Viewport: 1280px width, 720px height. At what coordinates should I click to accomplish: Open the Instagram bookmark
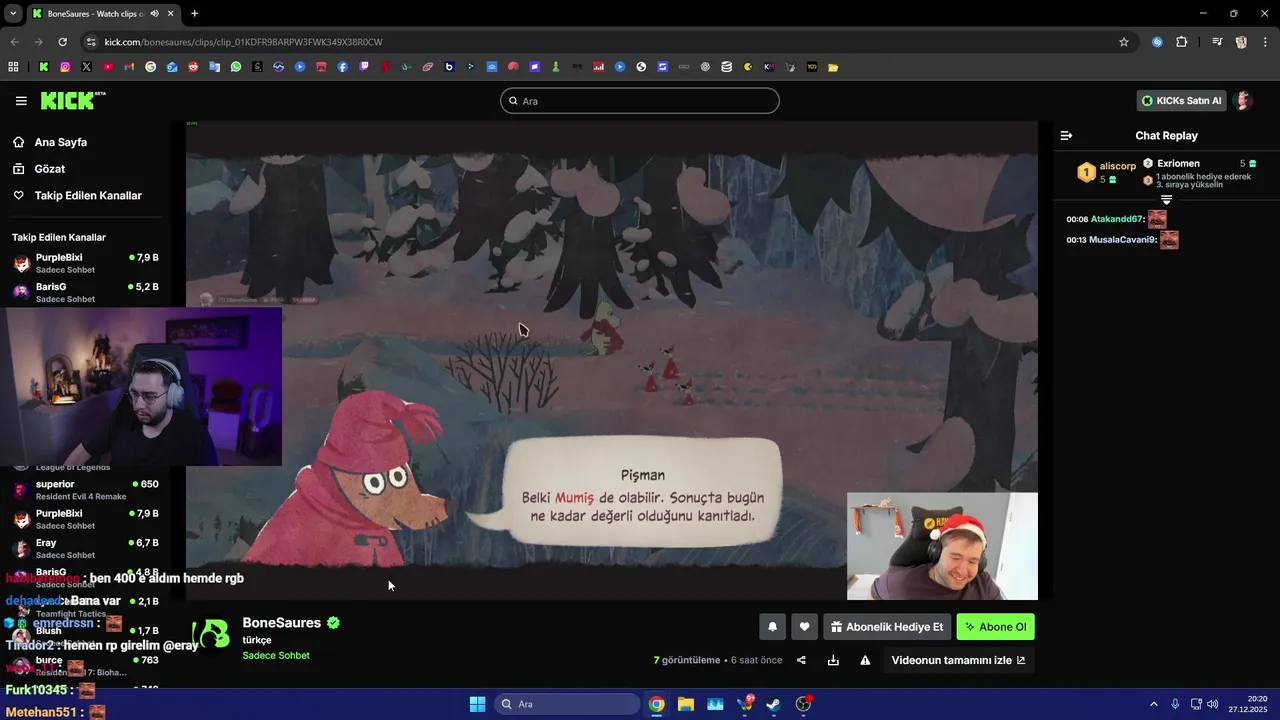click(x=65, y=67)
